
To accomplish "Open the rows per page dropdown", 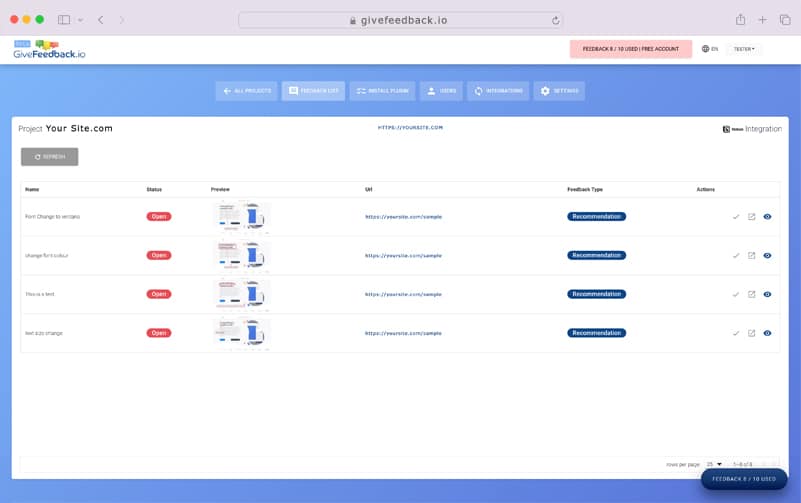I will pos(714,464).
